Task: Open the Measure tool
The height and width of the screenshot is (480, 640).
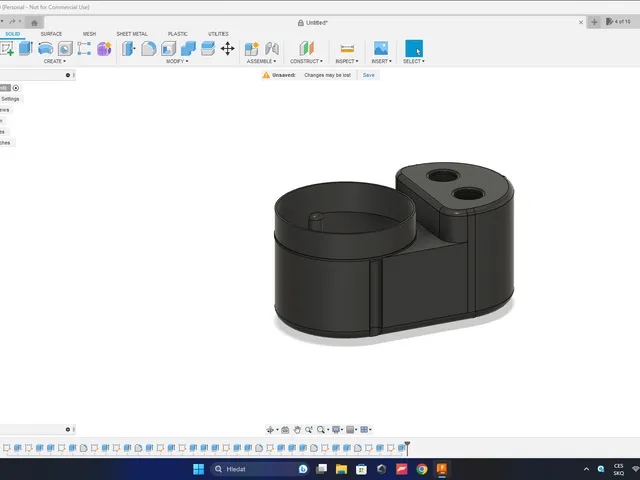Action: (x=347, y=49)
